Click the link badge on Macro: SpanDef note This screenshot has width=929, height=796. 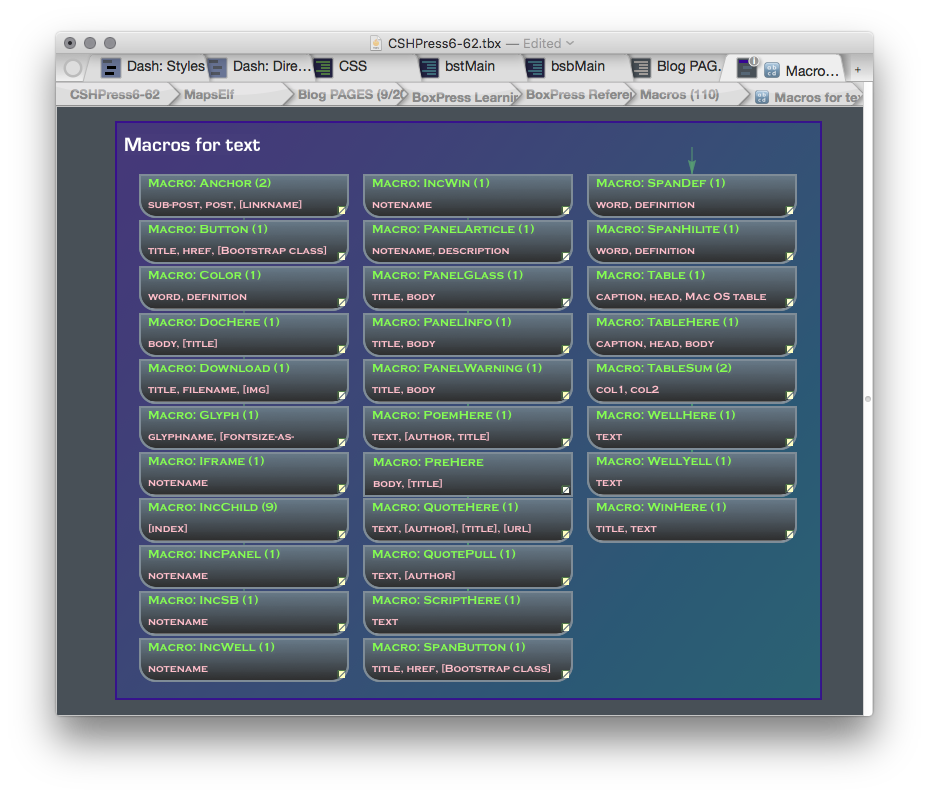click(790, 211)
